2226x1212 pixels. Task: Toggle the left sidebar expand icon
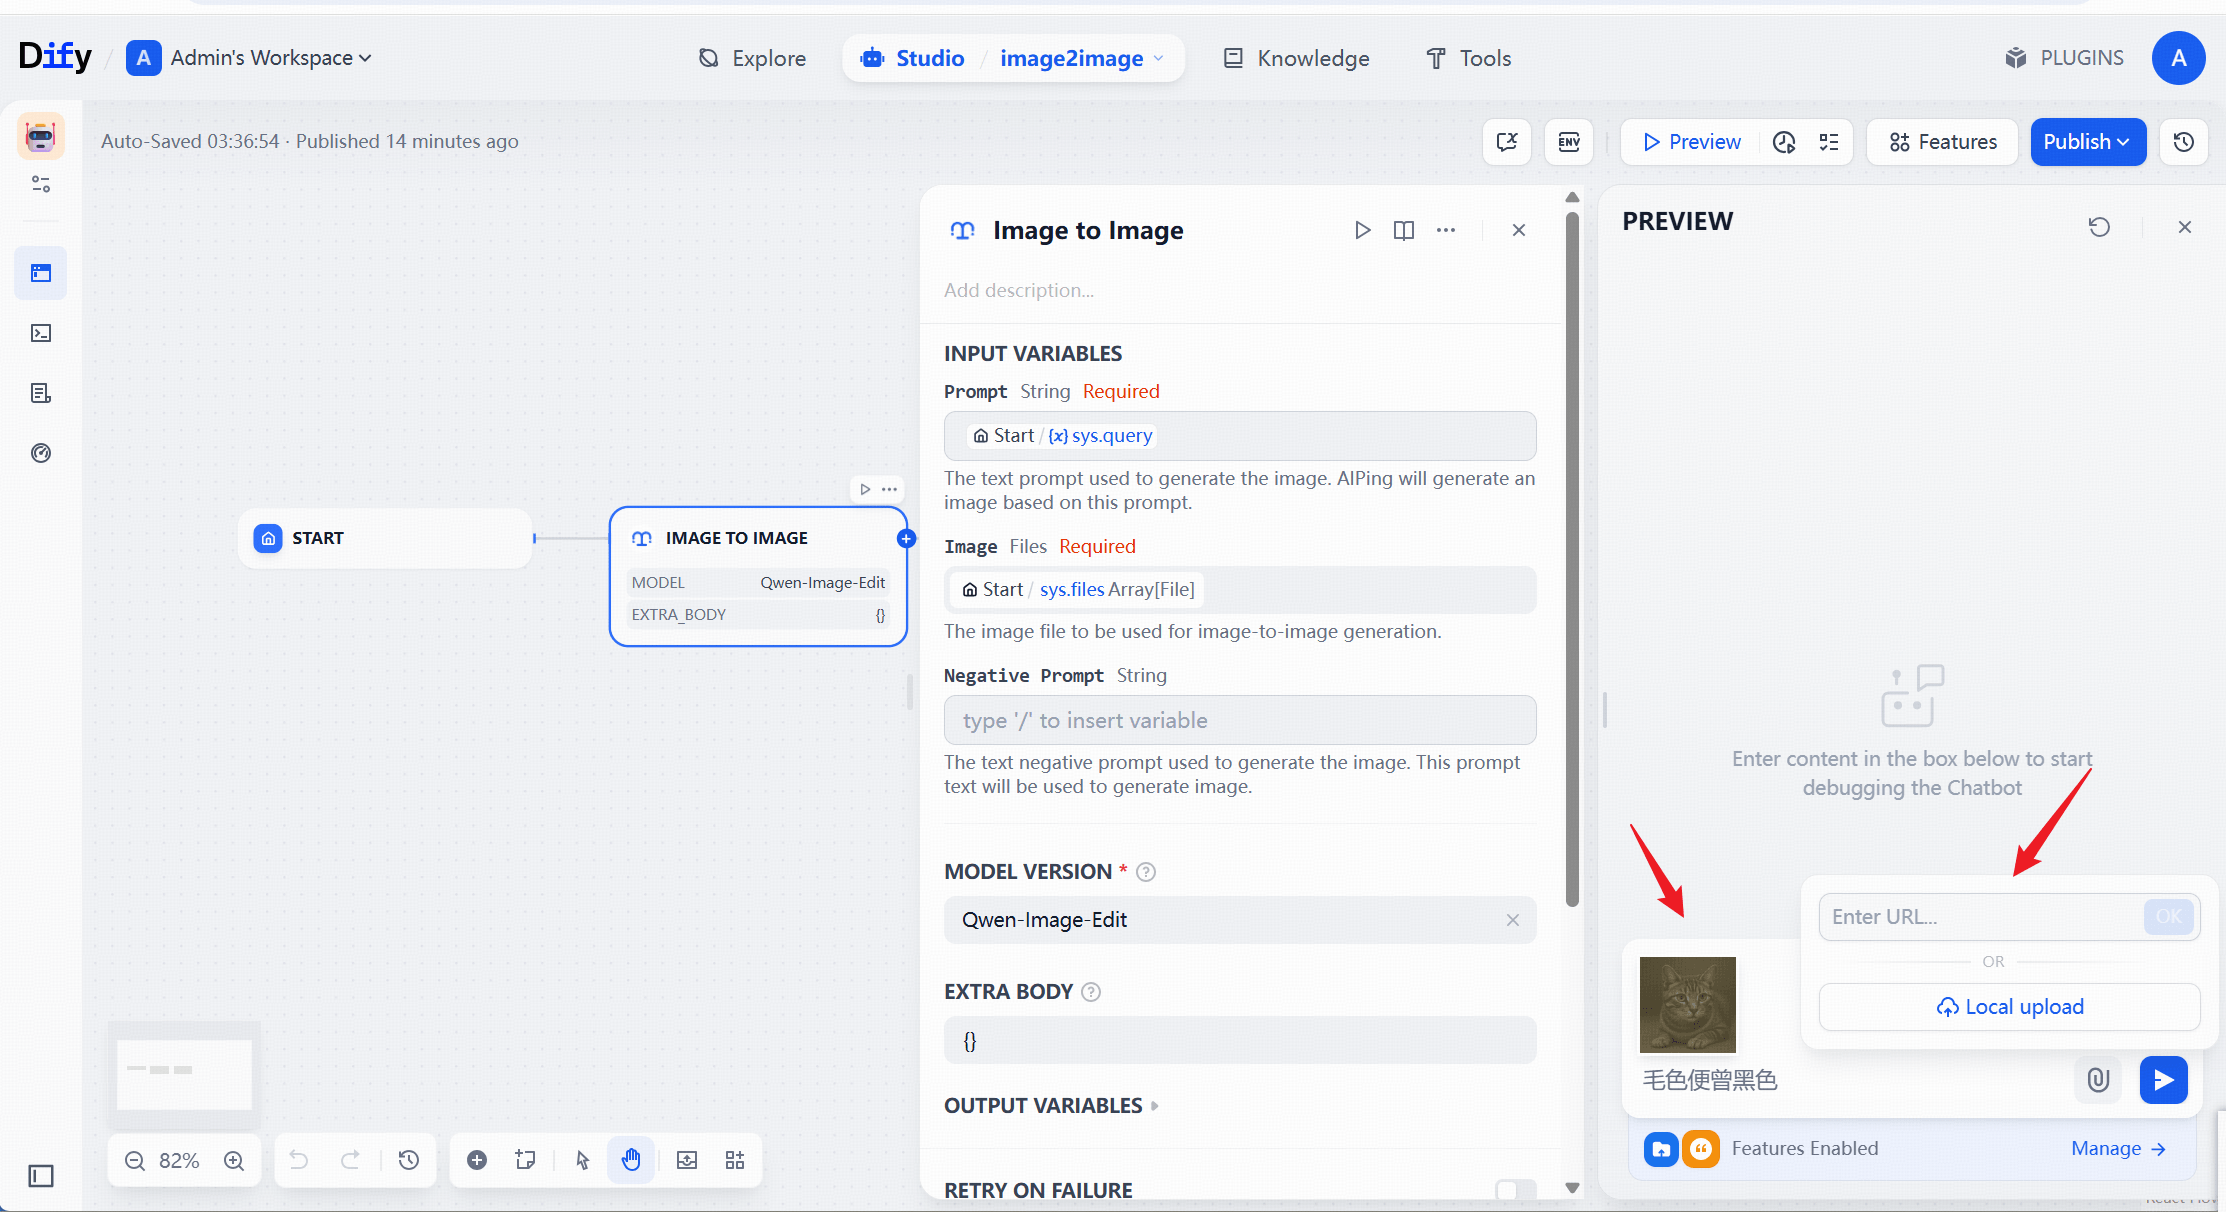[41, 1176]
